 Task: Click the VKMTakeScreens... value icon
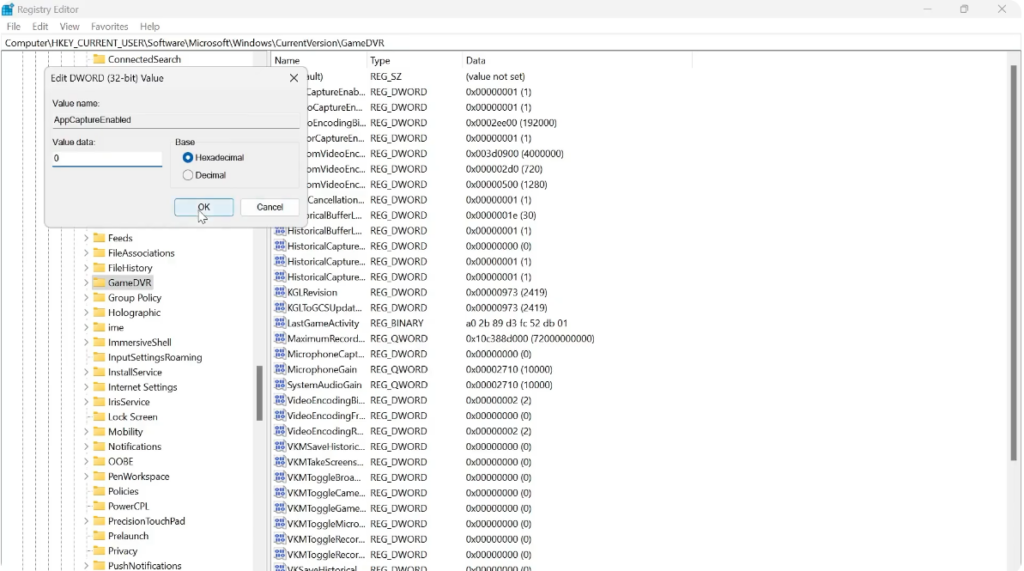tap(280, 462)
